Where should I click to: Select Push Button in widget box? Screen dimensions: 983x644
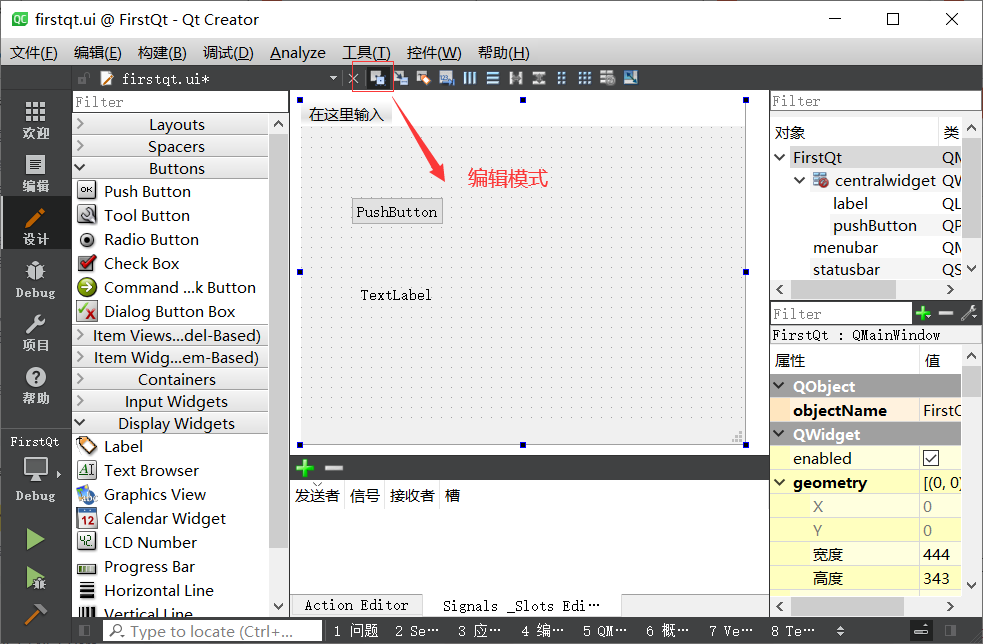(x=147, y=191)
